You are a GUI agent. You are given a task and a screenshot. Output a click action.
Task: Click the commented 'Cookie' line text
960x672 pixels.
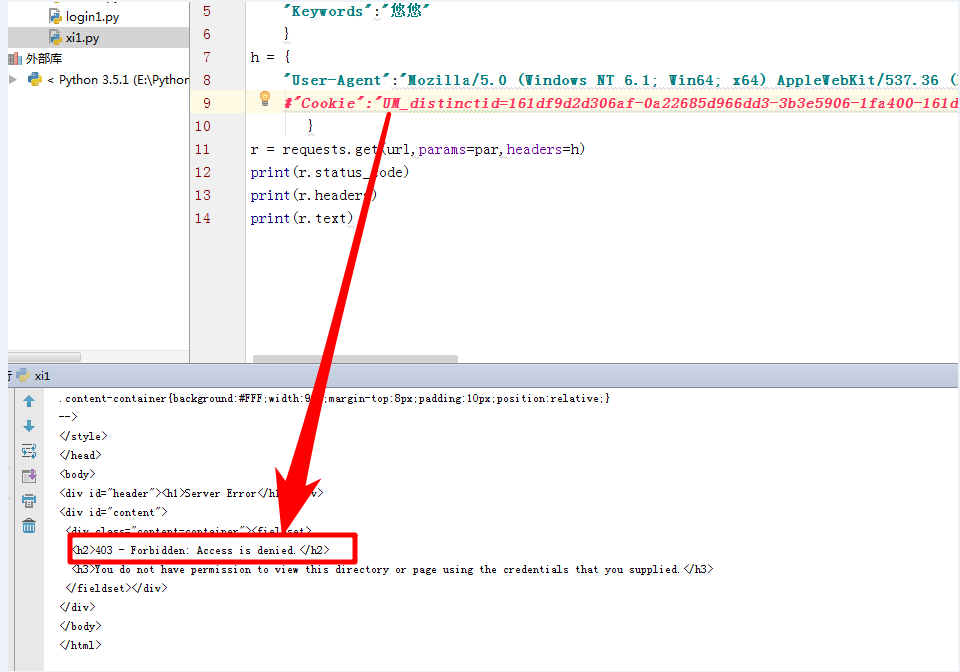click(620, 103)
